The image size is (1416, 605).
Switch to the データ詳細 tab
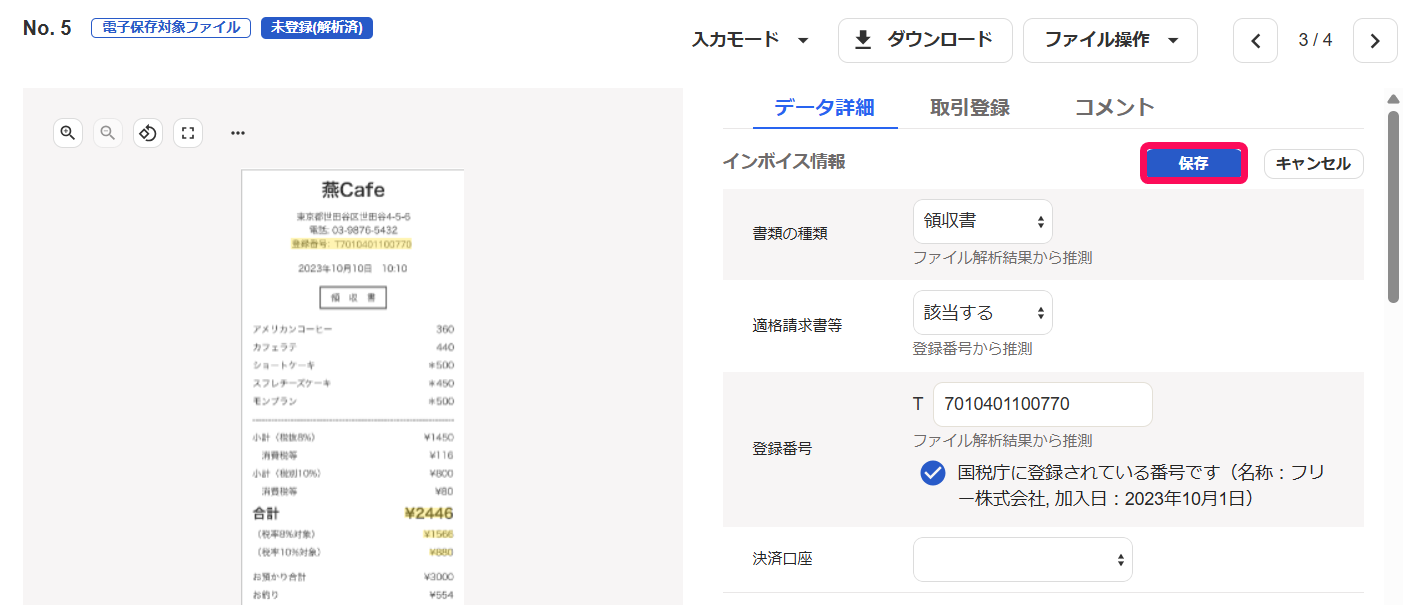pyautogui.click(x=825, y=108)
